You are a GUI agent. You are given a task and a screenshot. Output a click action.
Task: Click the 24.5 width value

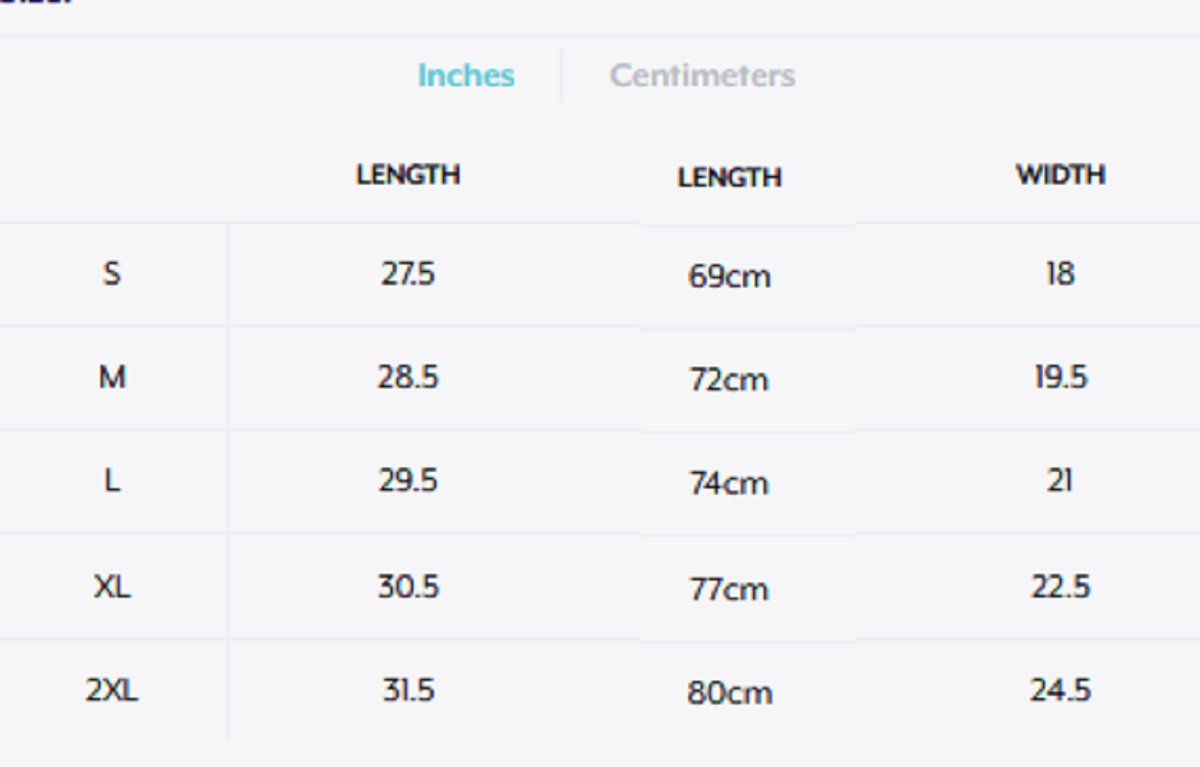1060,690
